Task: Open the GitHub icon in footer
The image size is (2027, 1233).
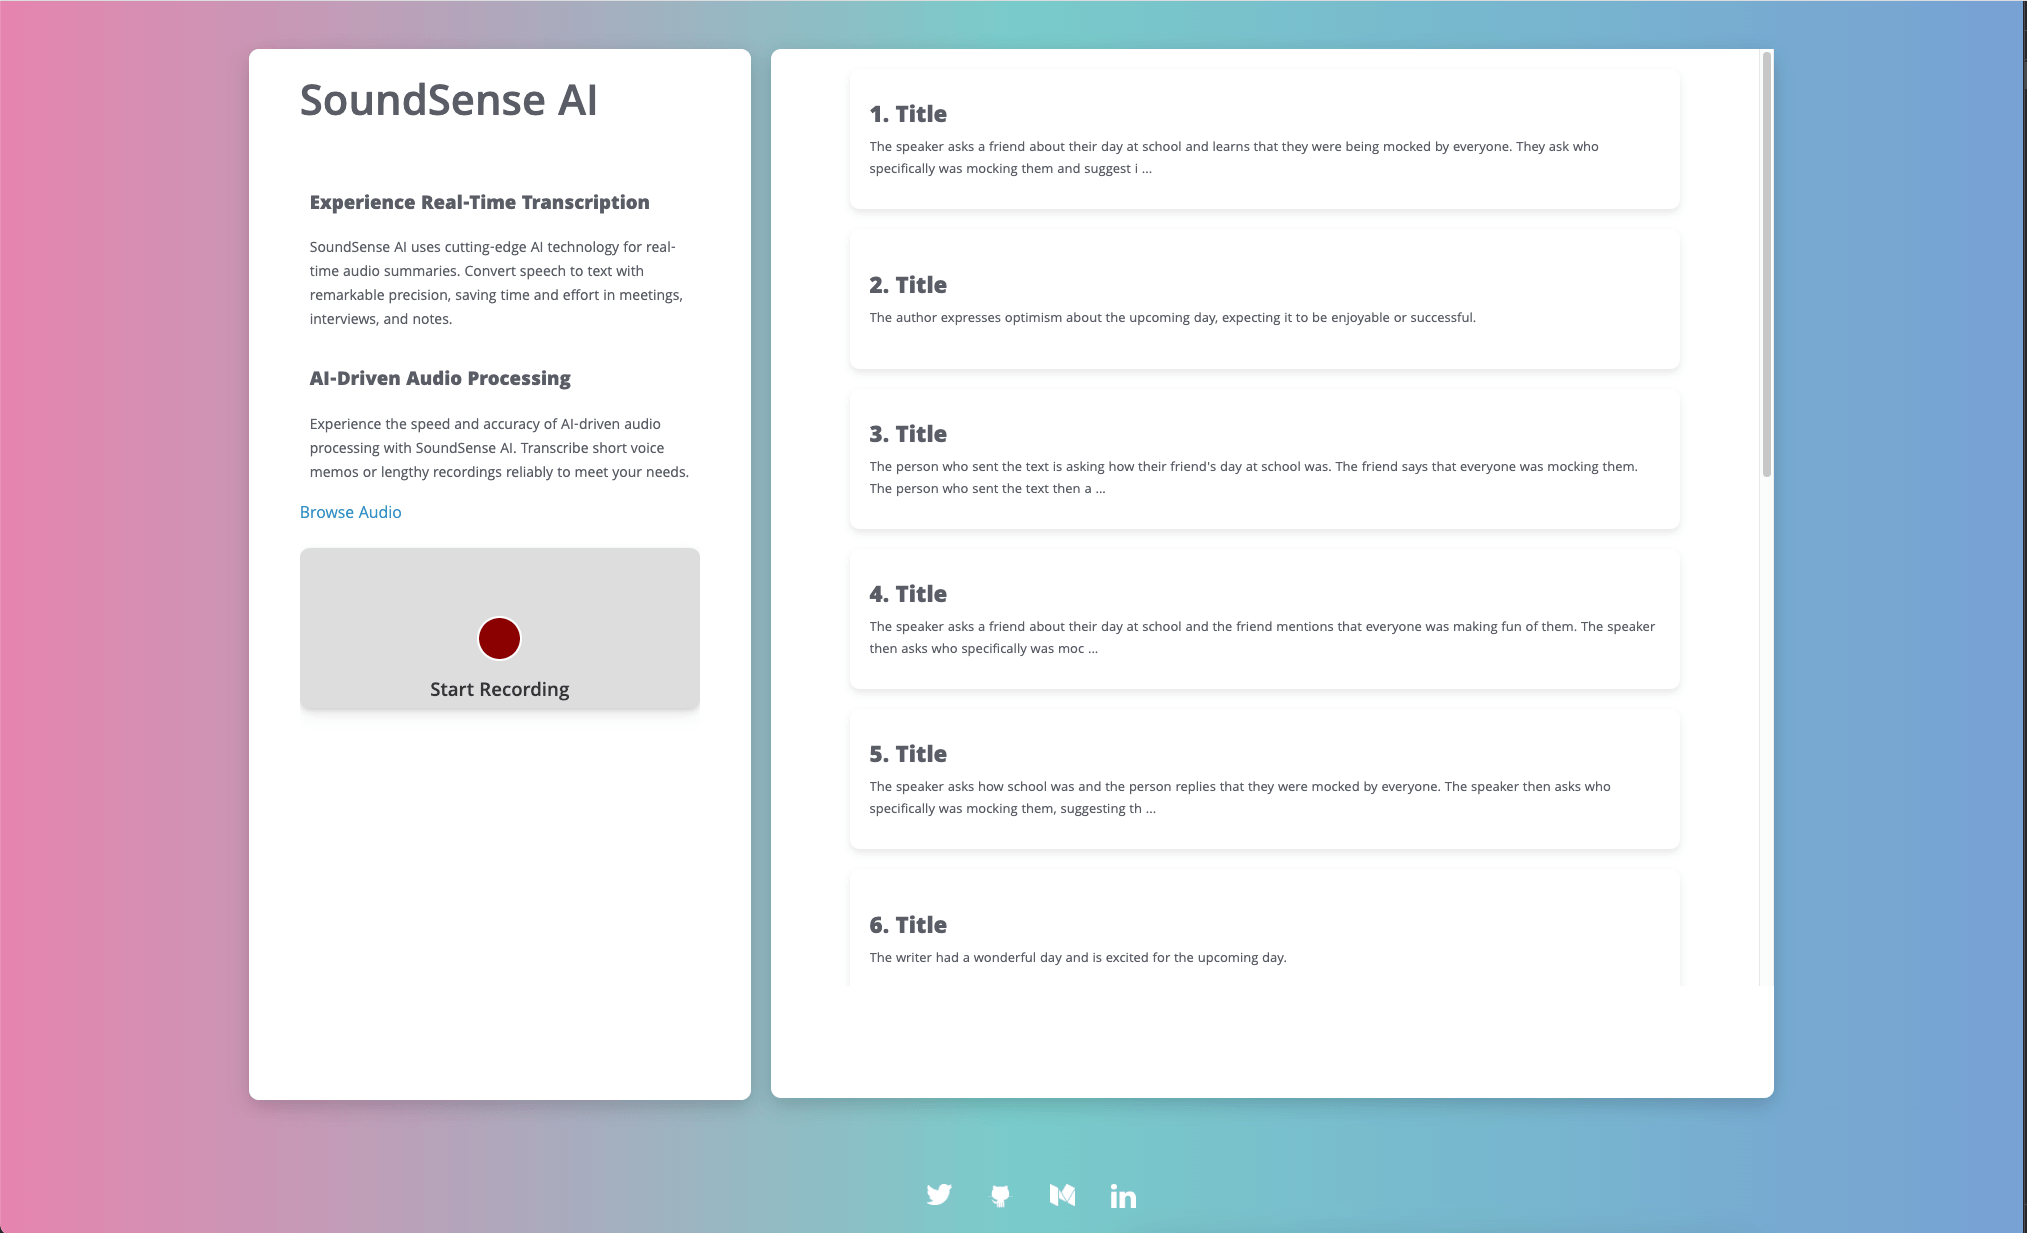Action: tap(1000, 1195)
